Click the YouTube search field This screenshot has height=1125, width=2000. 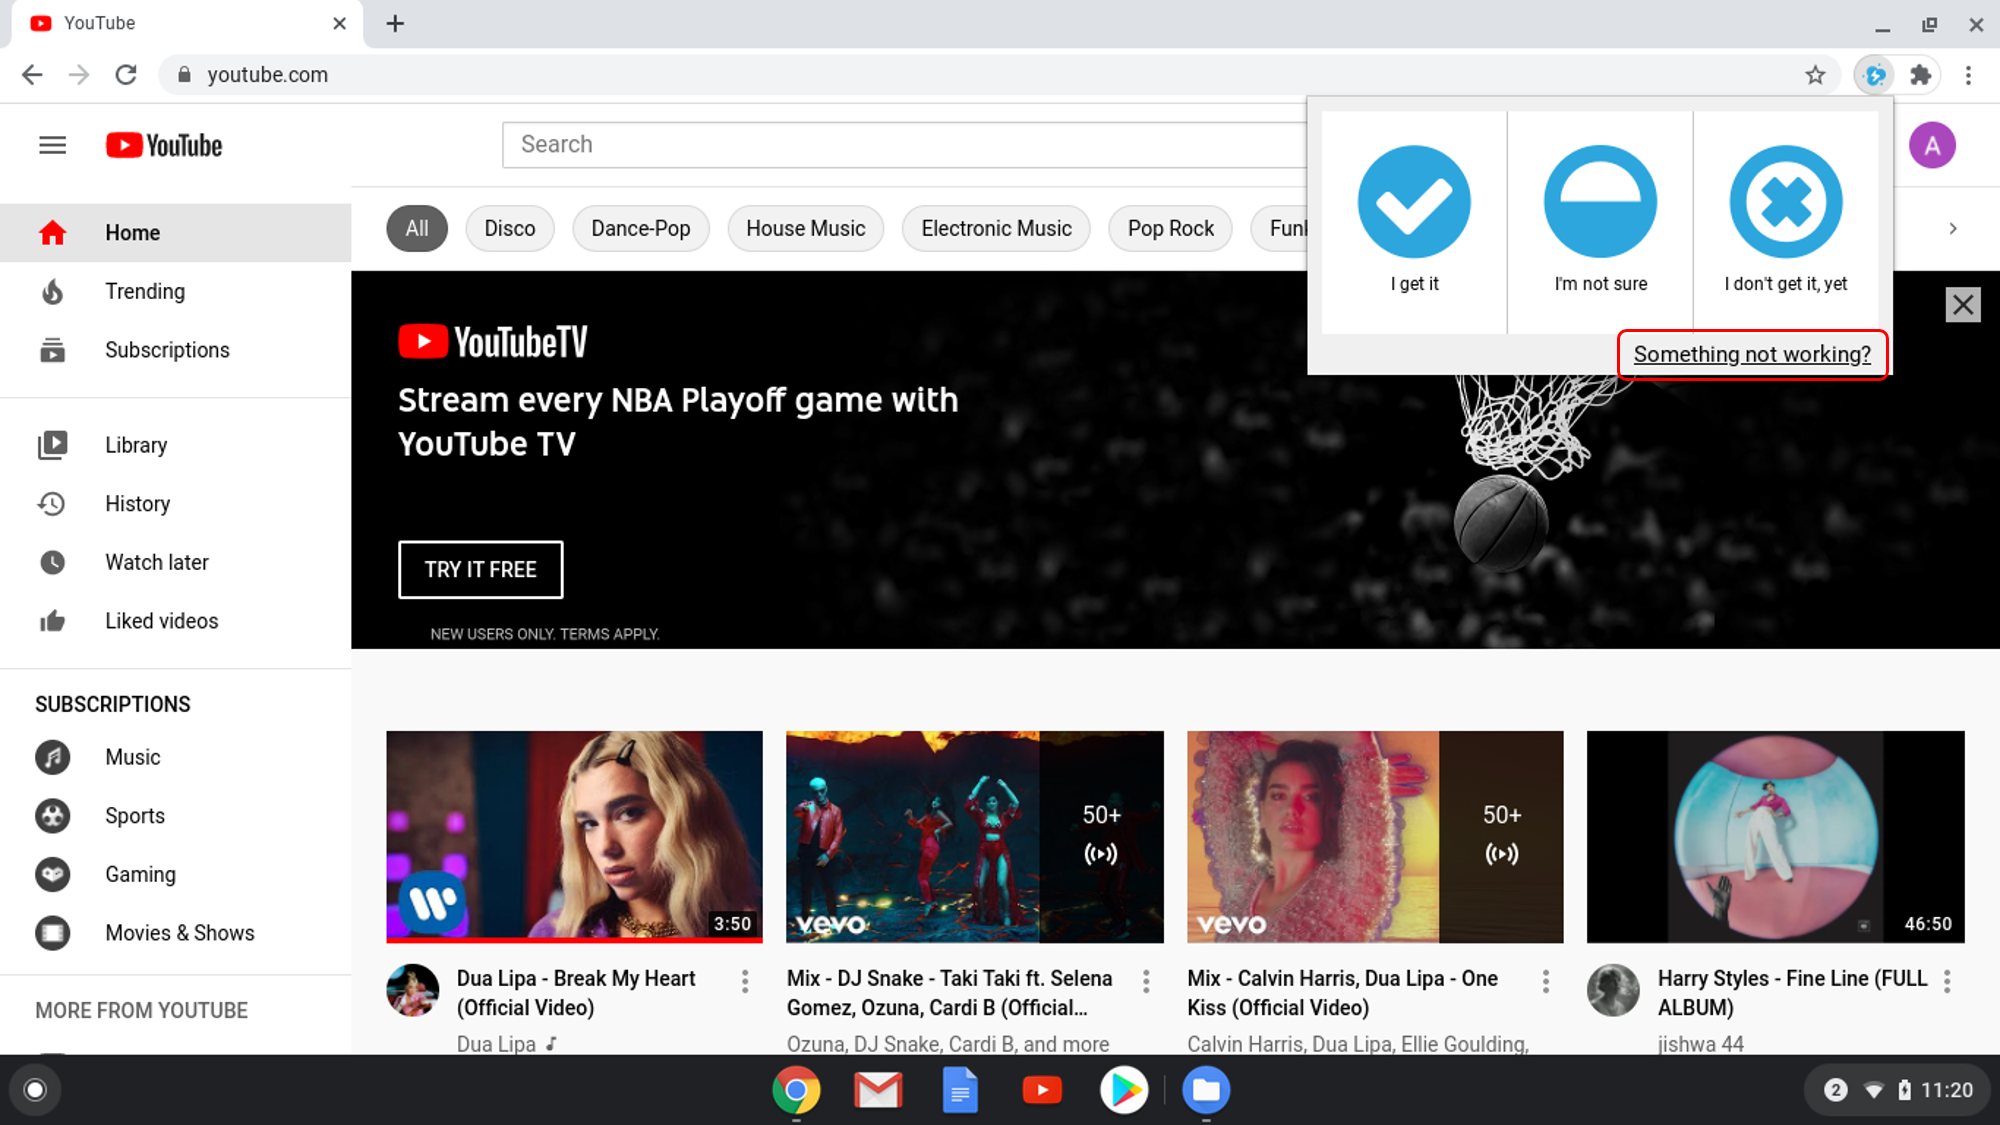coord(904,145)
